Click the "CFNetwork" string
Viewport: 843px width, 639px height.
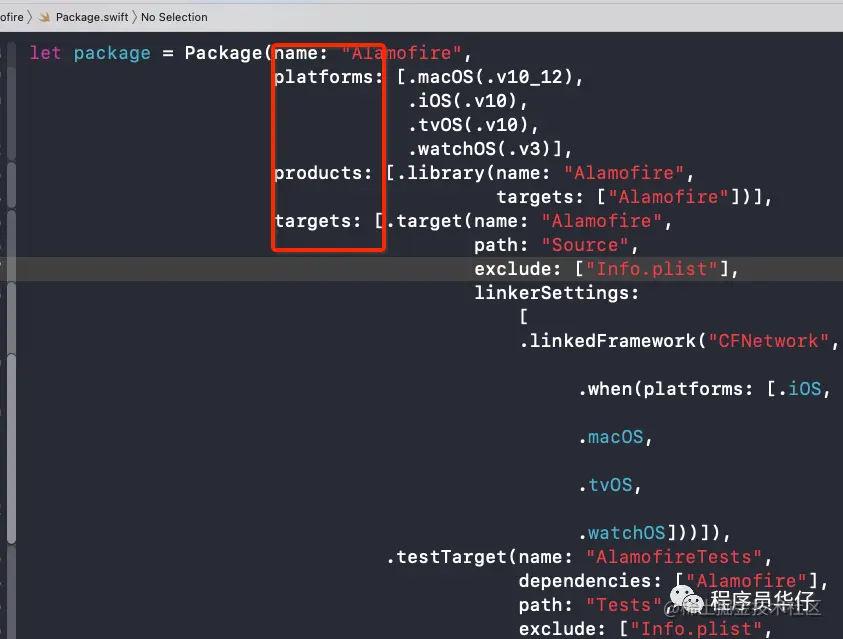click(768, 341)
